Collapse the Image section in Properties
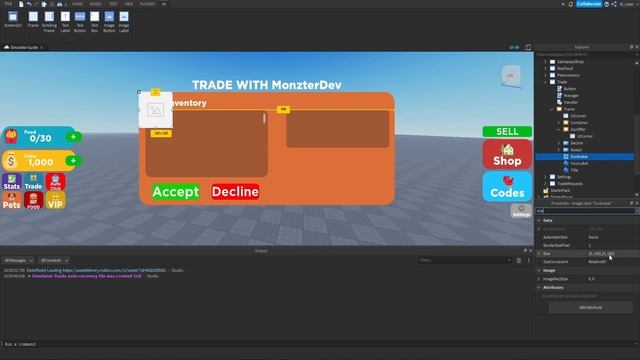 point(539,270)
